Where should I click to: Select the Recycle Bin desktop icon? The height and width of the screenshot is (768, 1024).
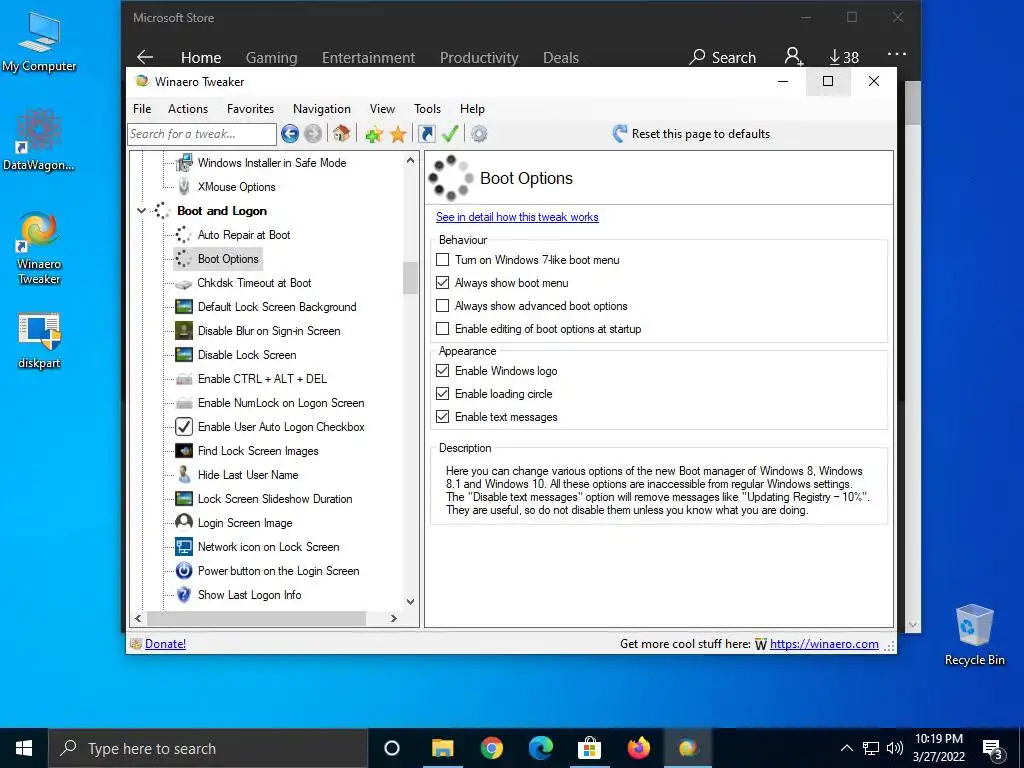(x=974, y=635)
